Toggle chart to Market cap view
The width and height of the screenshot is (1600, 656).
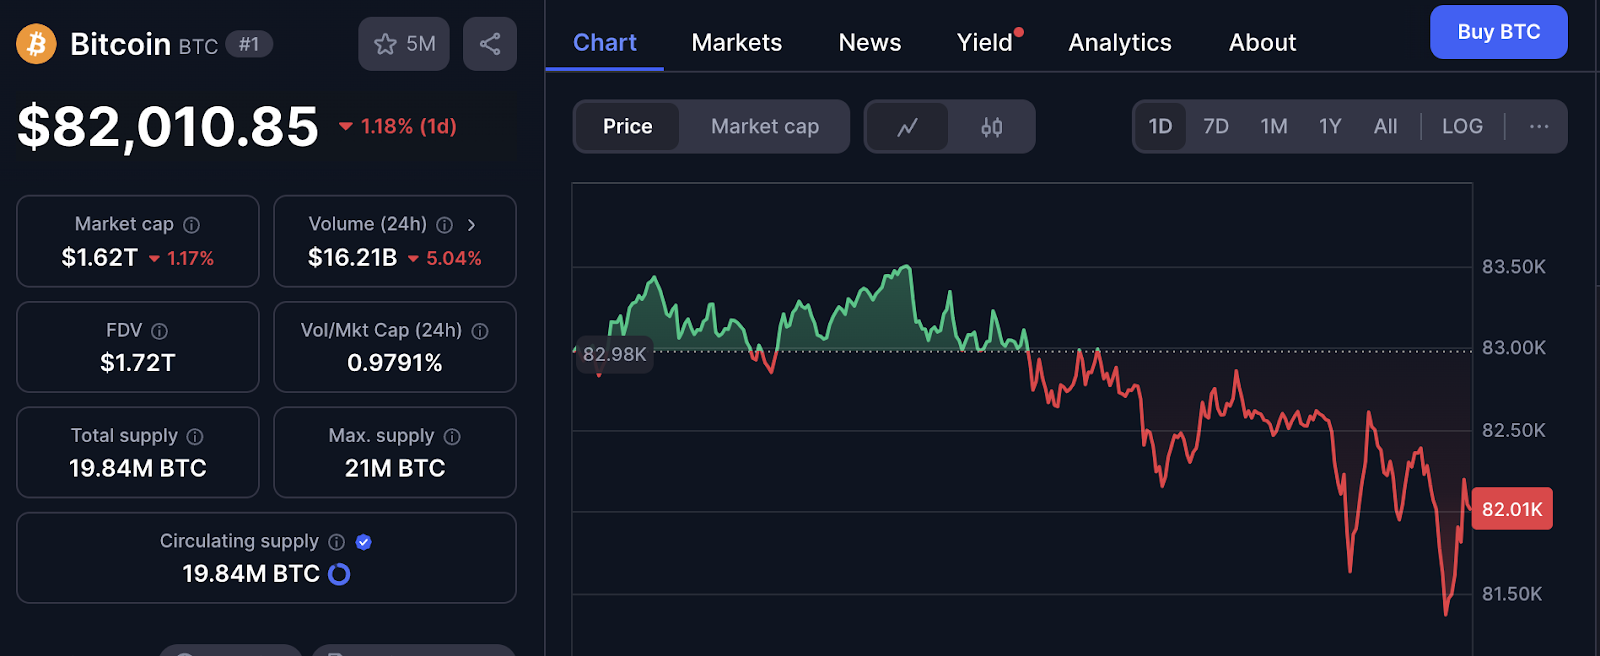tap(764, 127)
